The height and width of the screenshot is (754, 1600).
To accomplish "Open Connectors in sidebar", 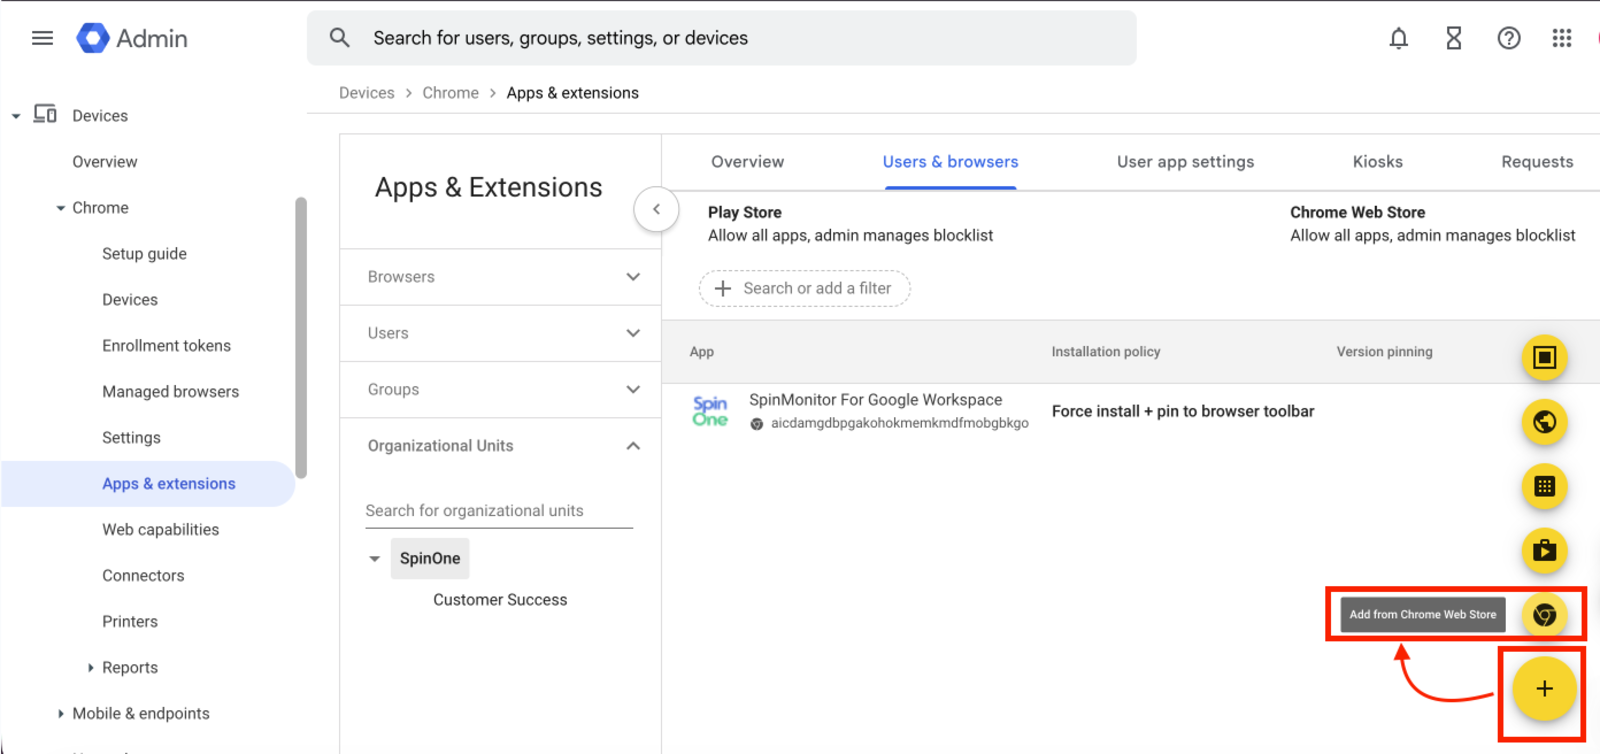I will pyautogui.click(x=143, y=576).
